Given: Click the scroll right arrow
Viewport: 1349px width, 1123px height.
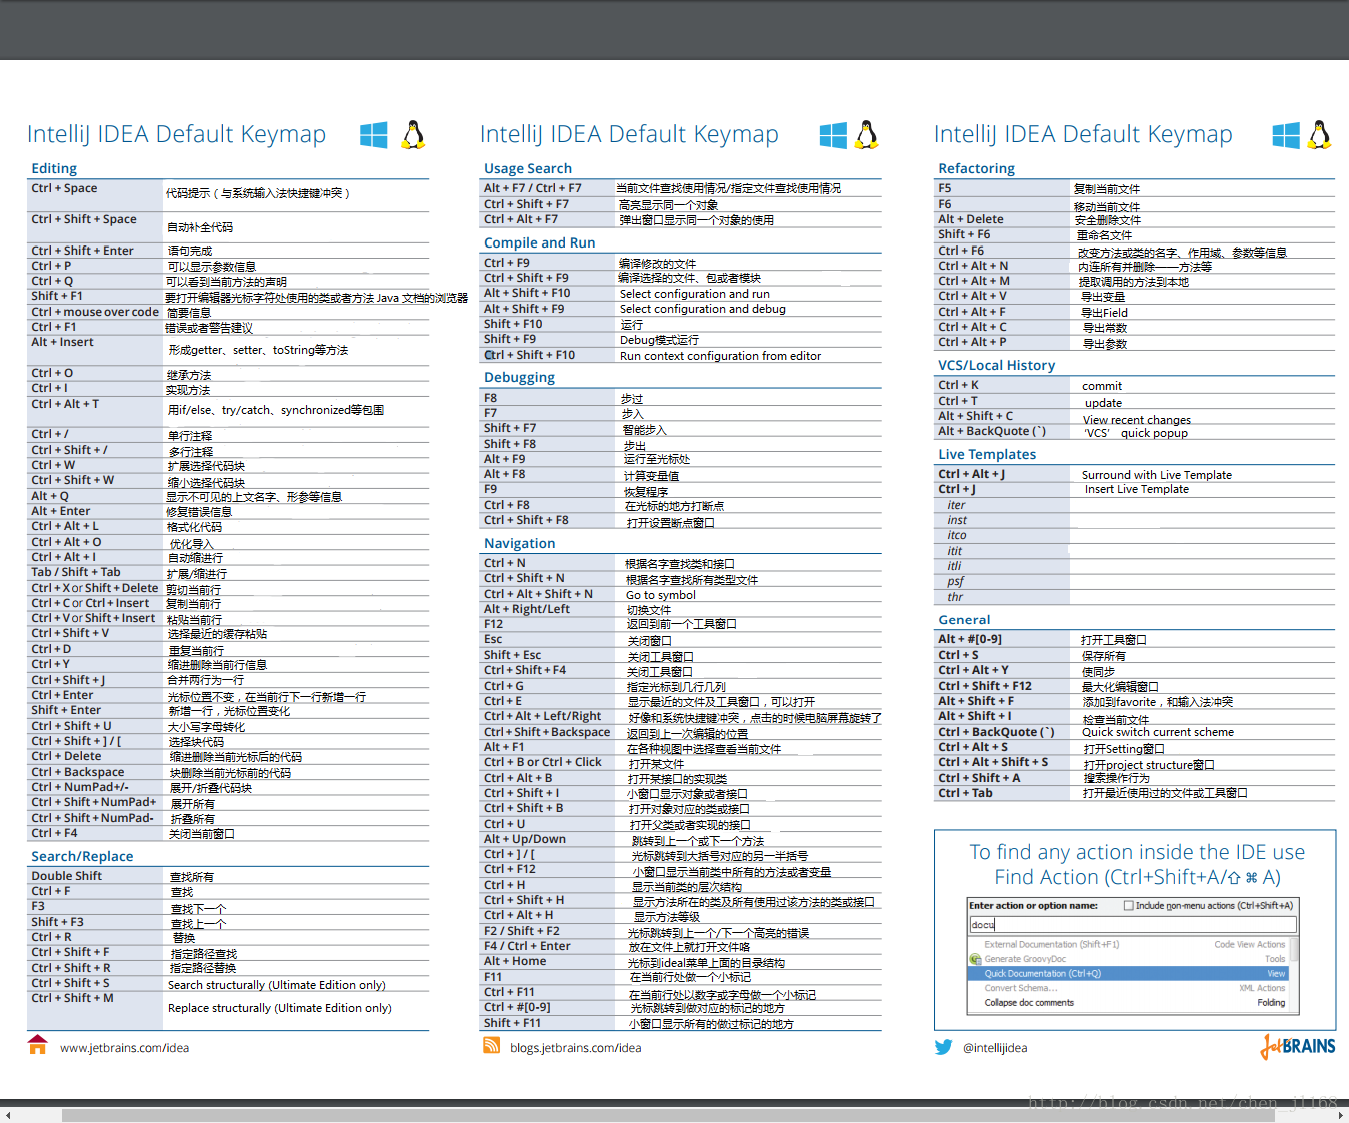Looking at the screenshot, I should [1340, 1115].
